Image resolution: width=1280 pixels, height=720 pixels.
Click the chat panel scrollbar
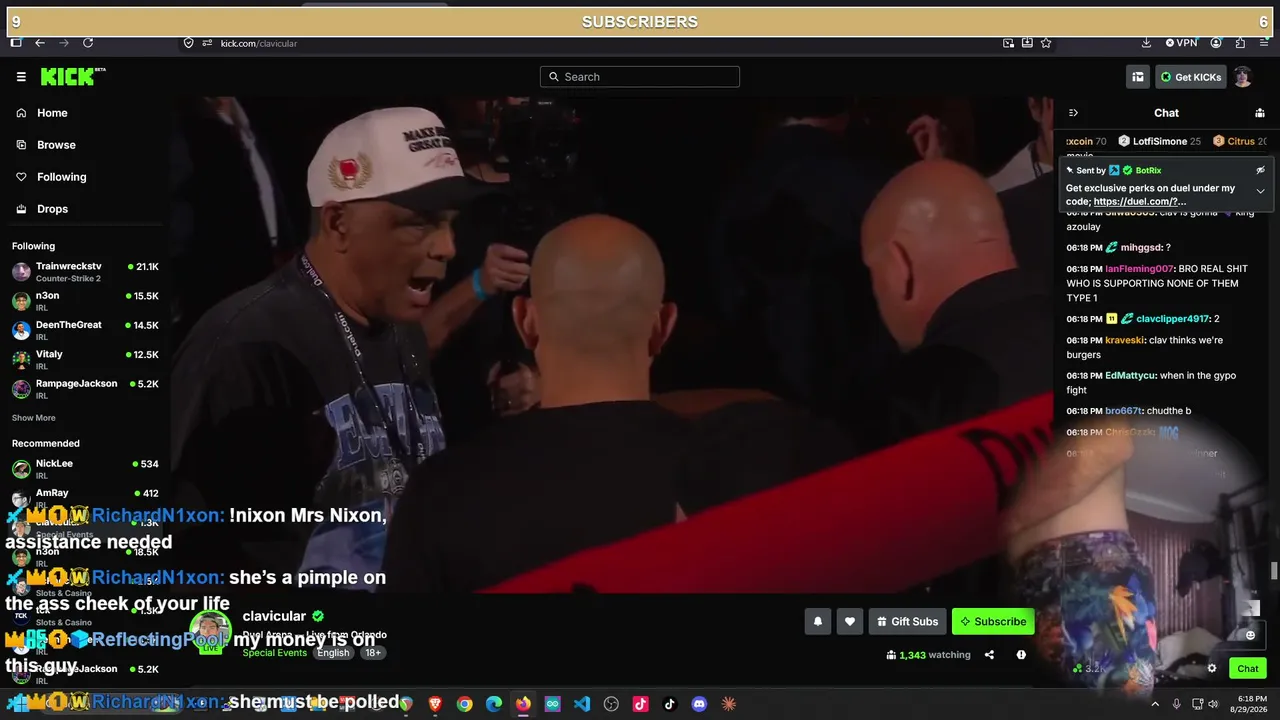tap(1273, 571)
